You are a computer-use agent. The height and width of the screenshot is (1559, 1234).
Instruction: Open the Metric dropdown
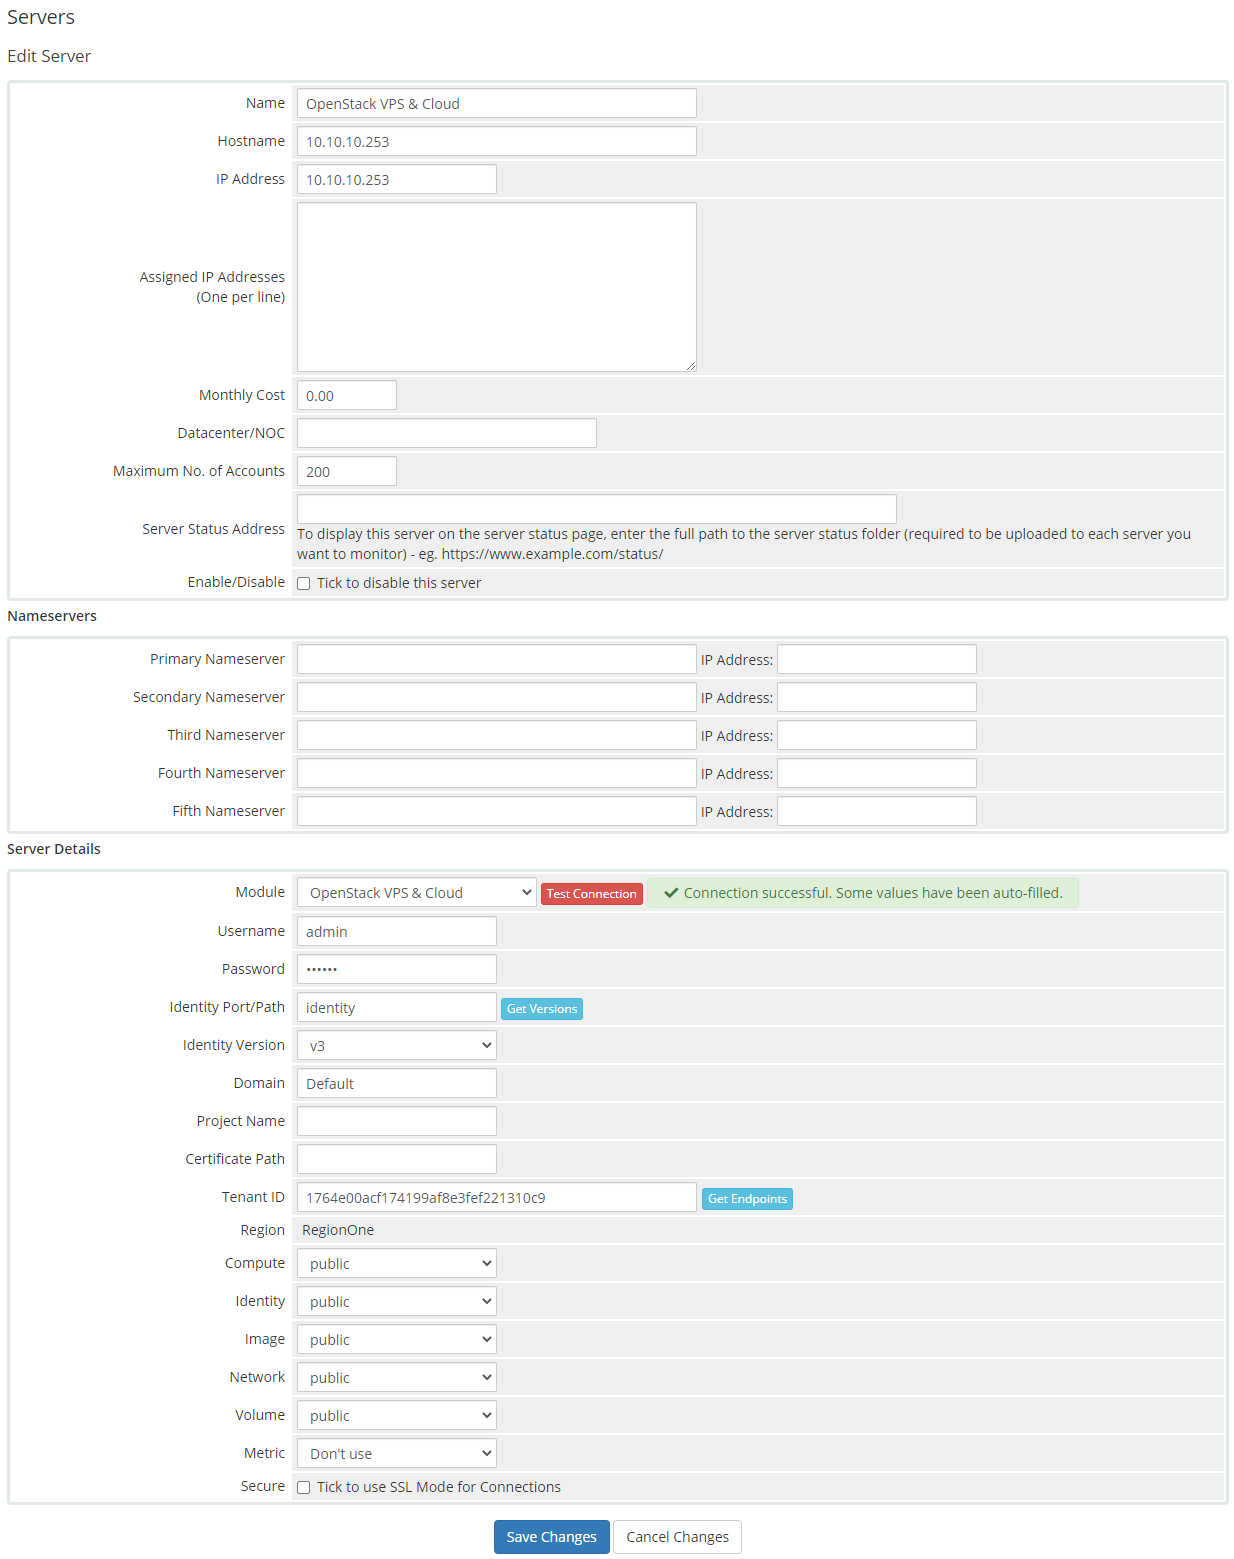pyautogui.click(x=397, y=1454)
